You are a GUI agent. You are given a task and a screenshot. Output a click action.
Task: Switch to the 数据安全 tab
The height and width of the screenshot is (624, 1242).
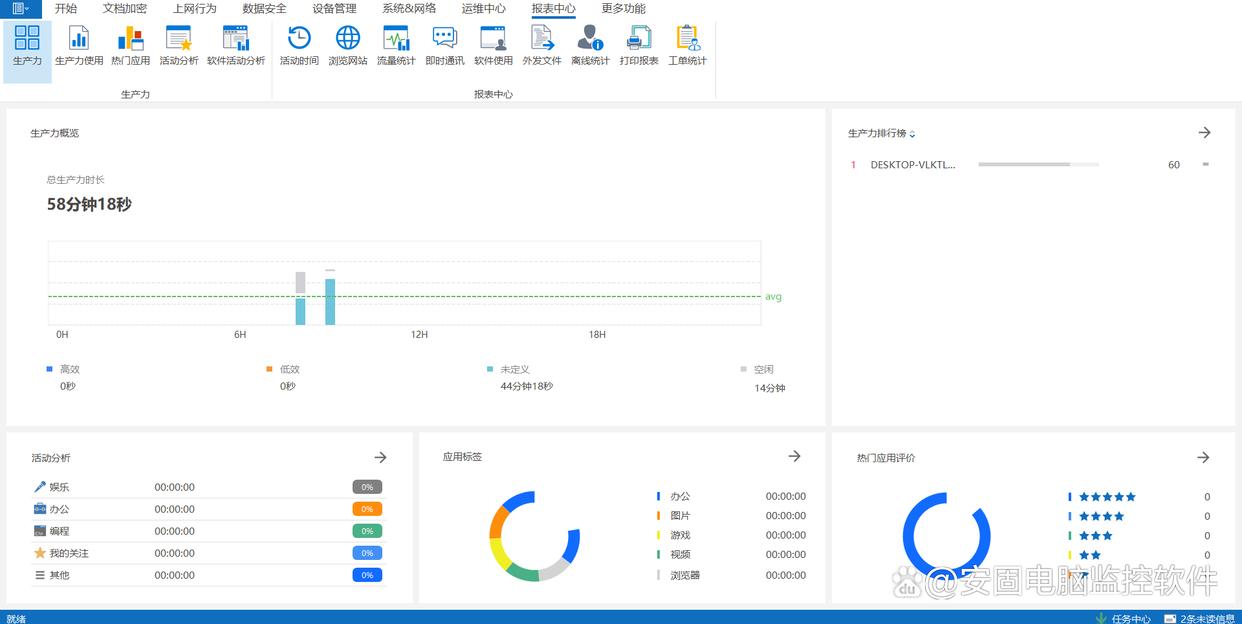point(264,9)
